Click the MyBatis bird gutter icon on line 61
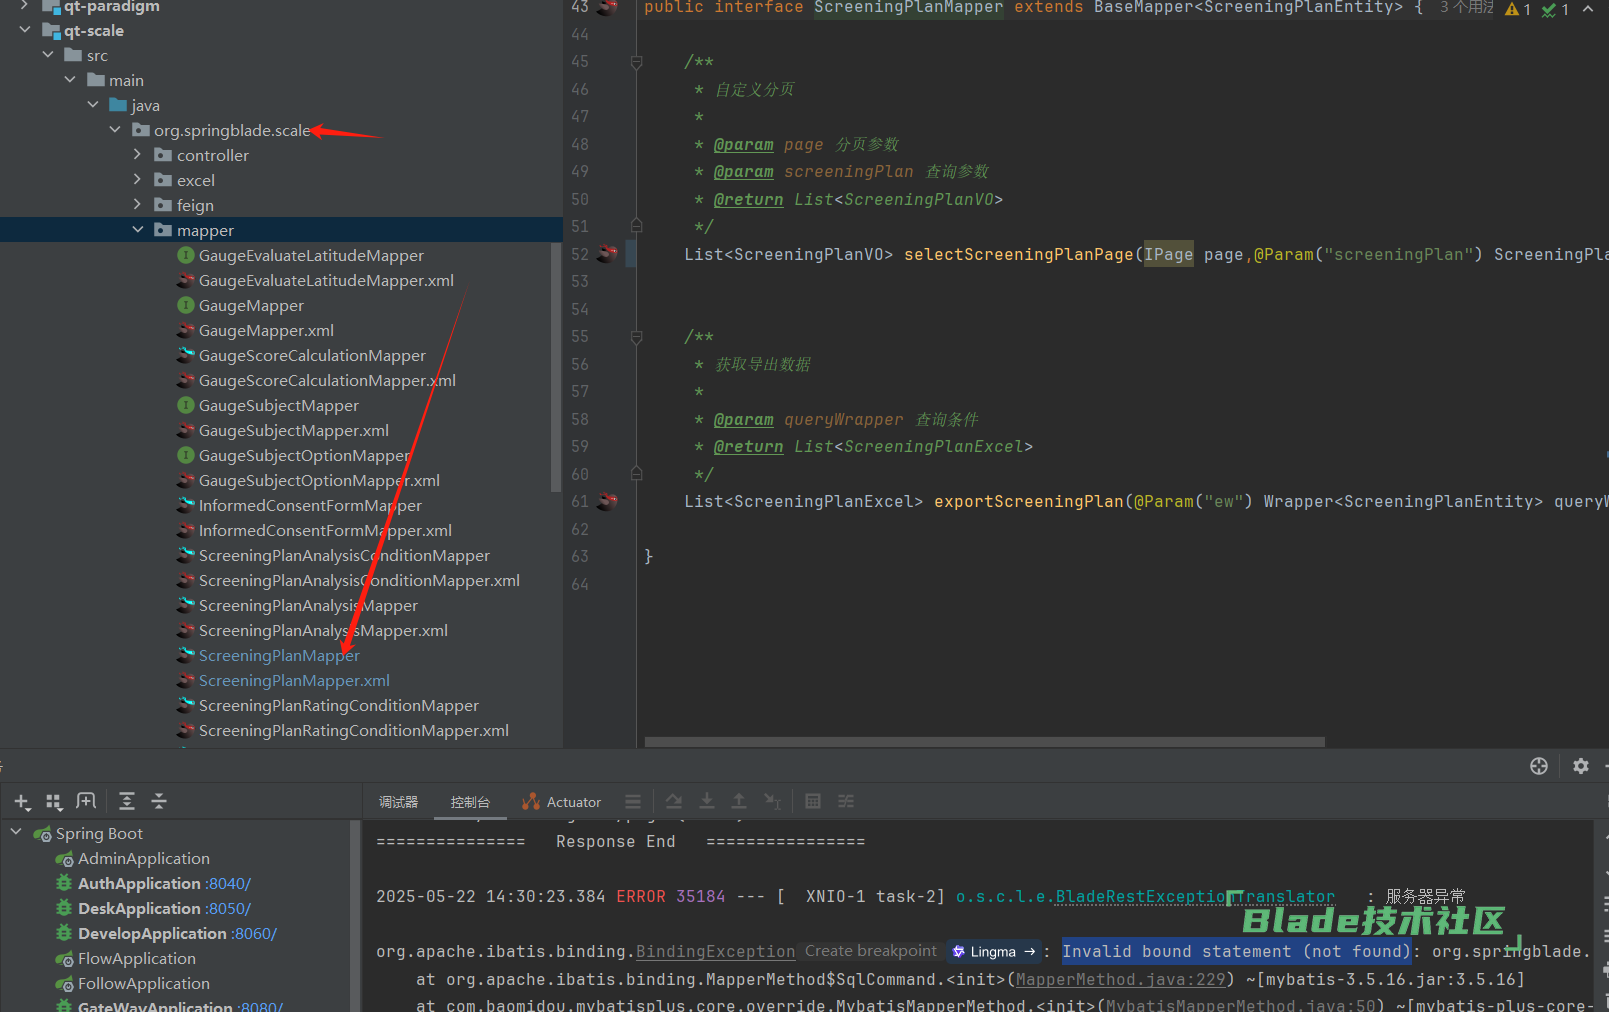Image resolution: width=1609 pixels, height=1012 pixels. [x=607, y=501]
